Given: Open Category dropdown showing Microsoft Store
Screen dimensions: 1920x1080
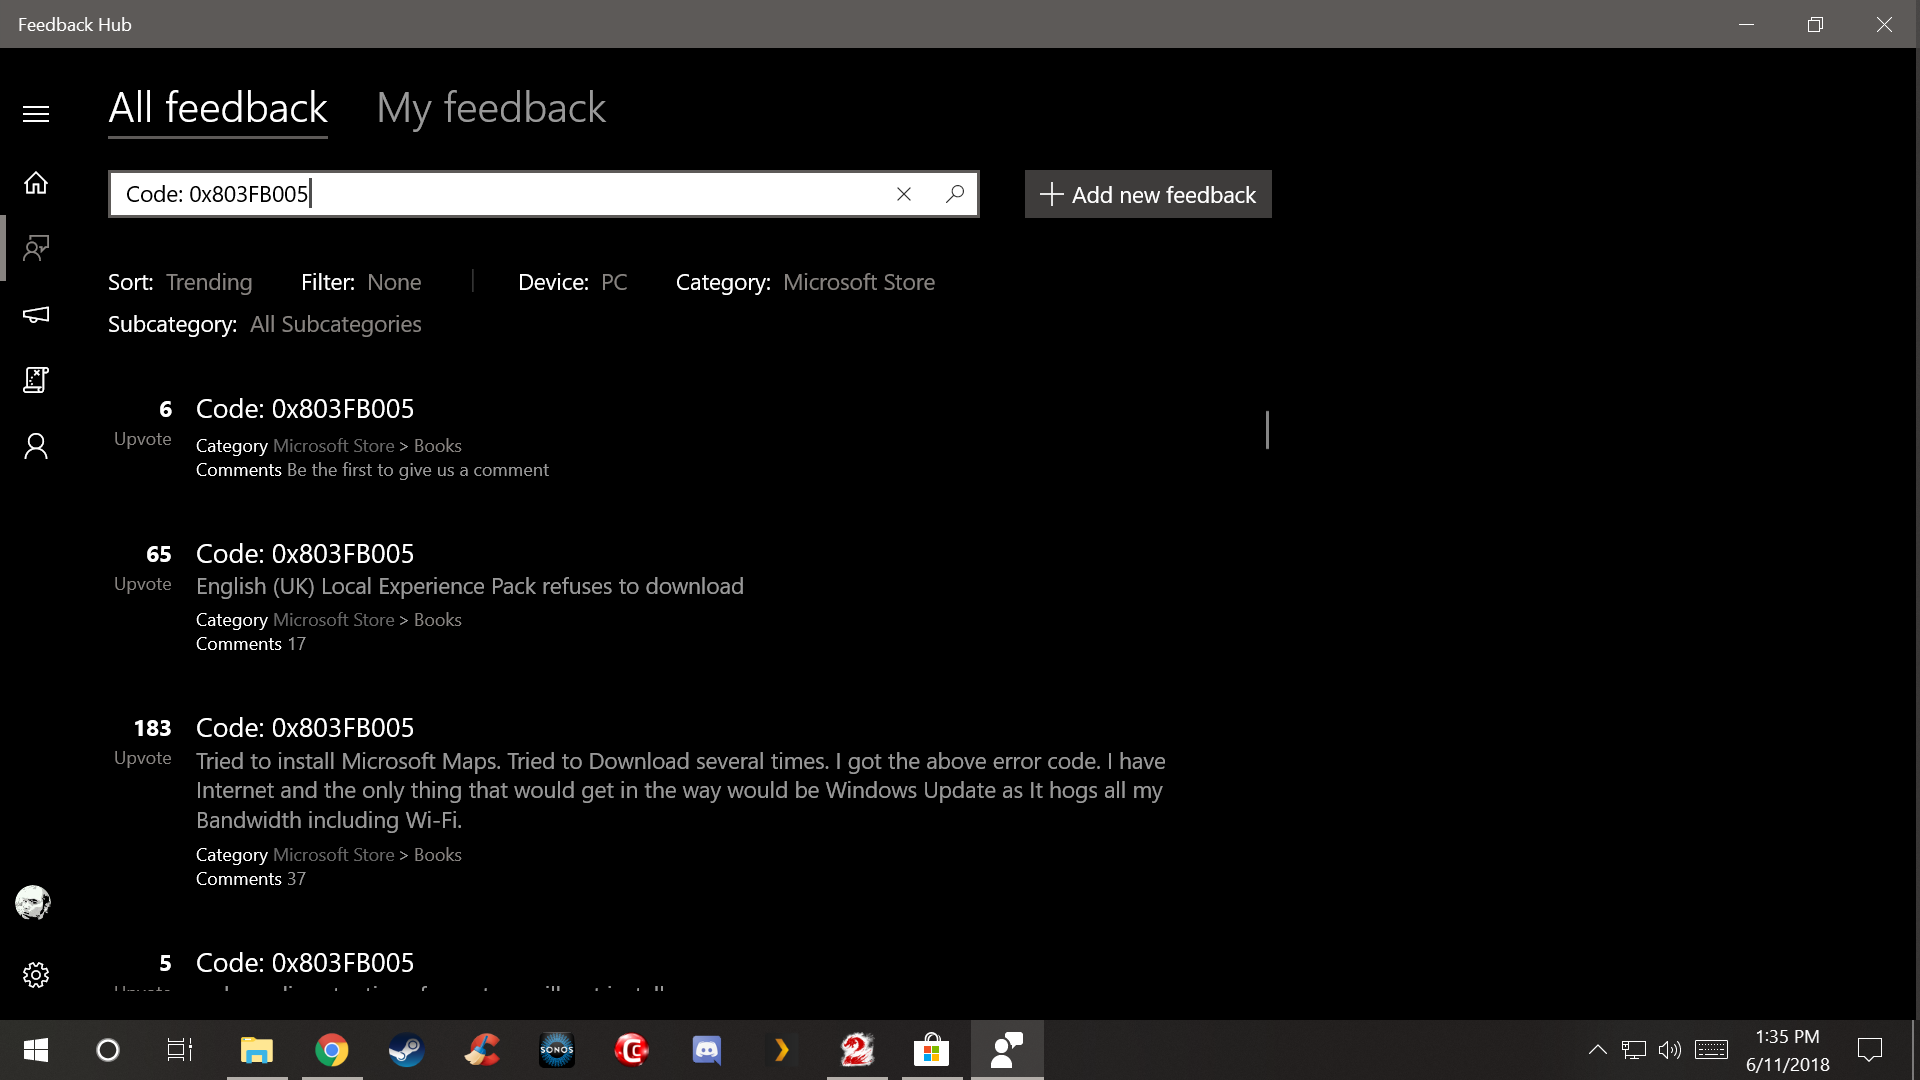Looking at the screenshot, I should point(805,282).
